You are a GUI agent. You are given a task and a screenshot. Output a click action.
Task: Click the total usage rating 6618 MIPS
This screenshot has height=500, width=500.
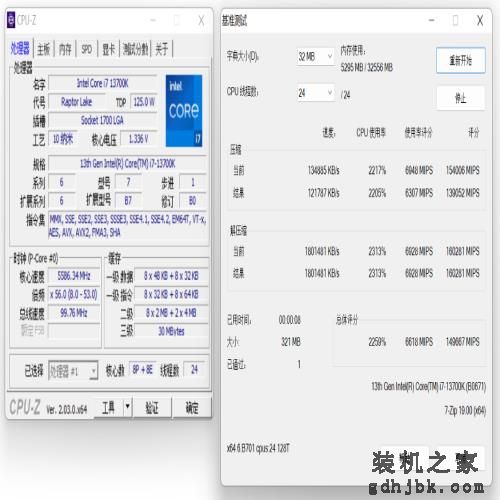coord(419,342)
